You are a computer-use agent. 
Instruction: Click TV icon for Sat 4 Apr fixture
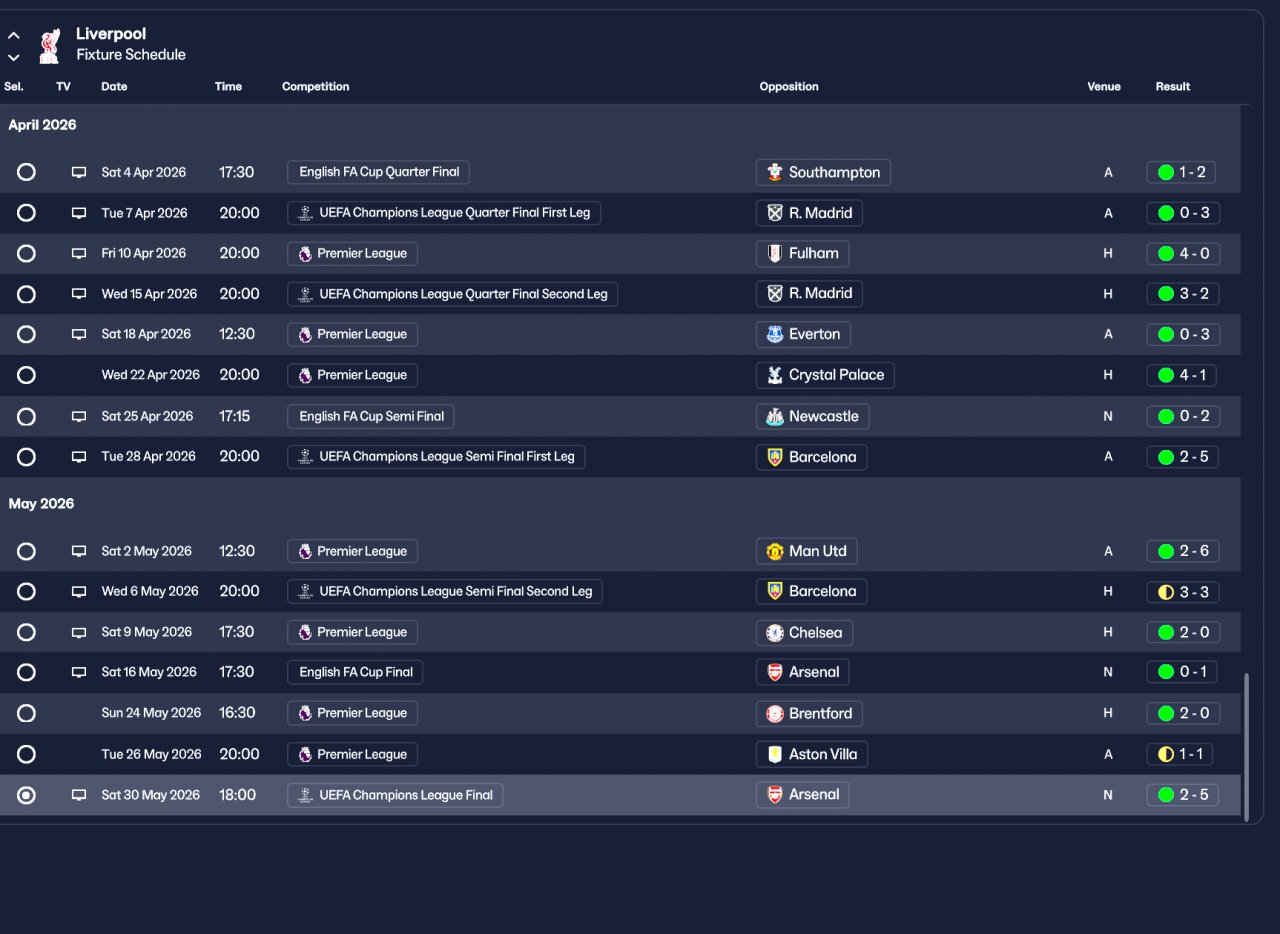(79, 173)
